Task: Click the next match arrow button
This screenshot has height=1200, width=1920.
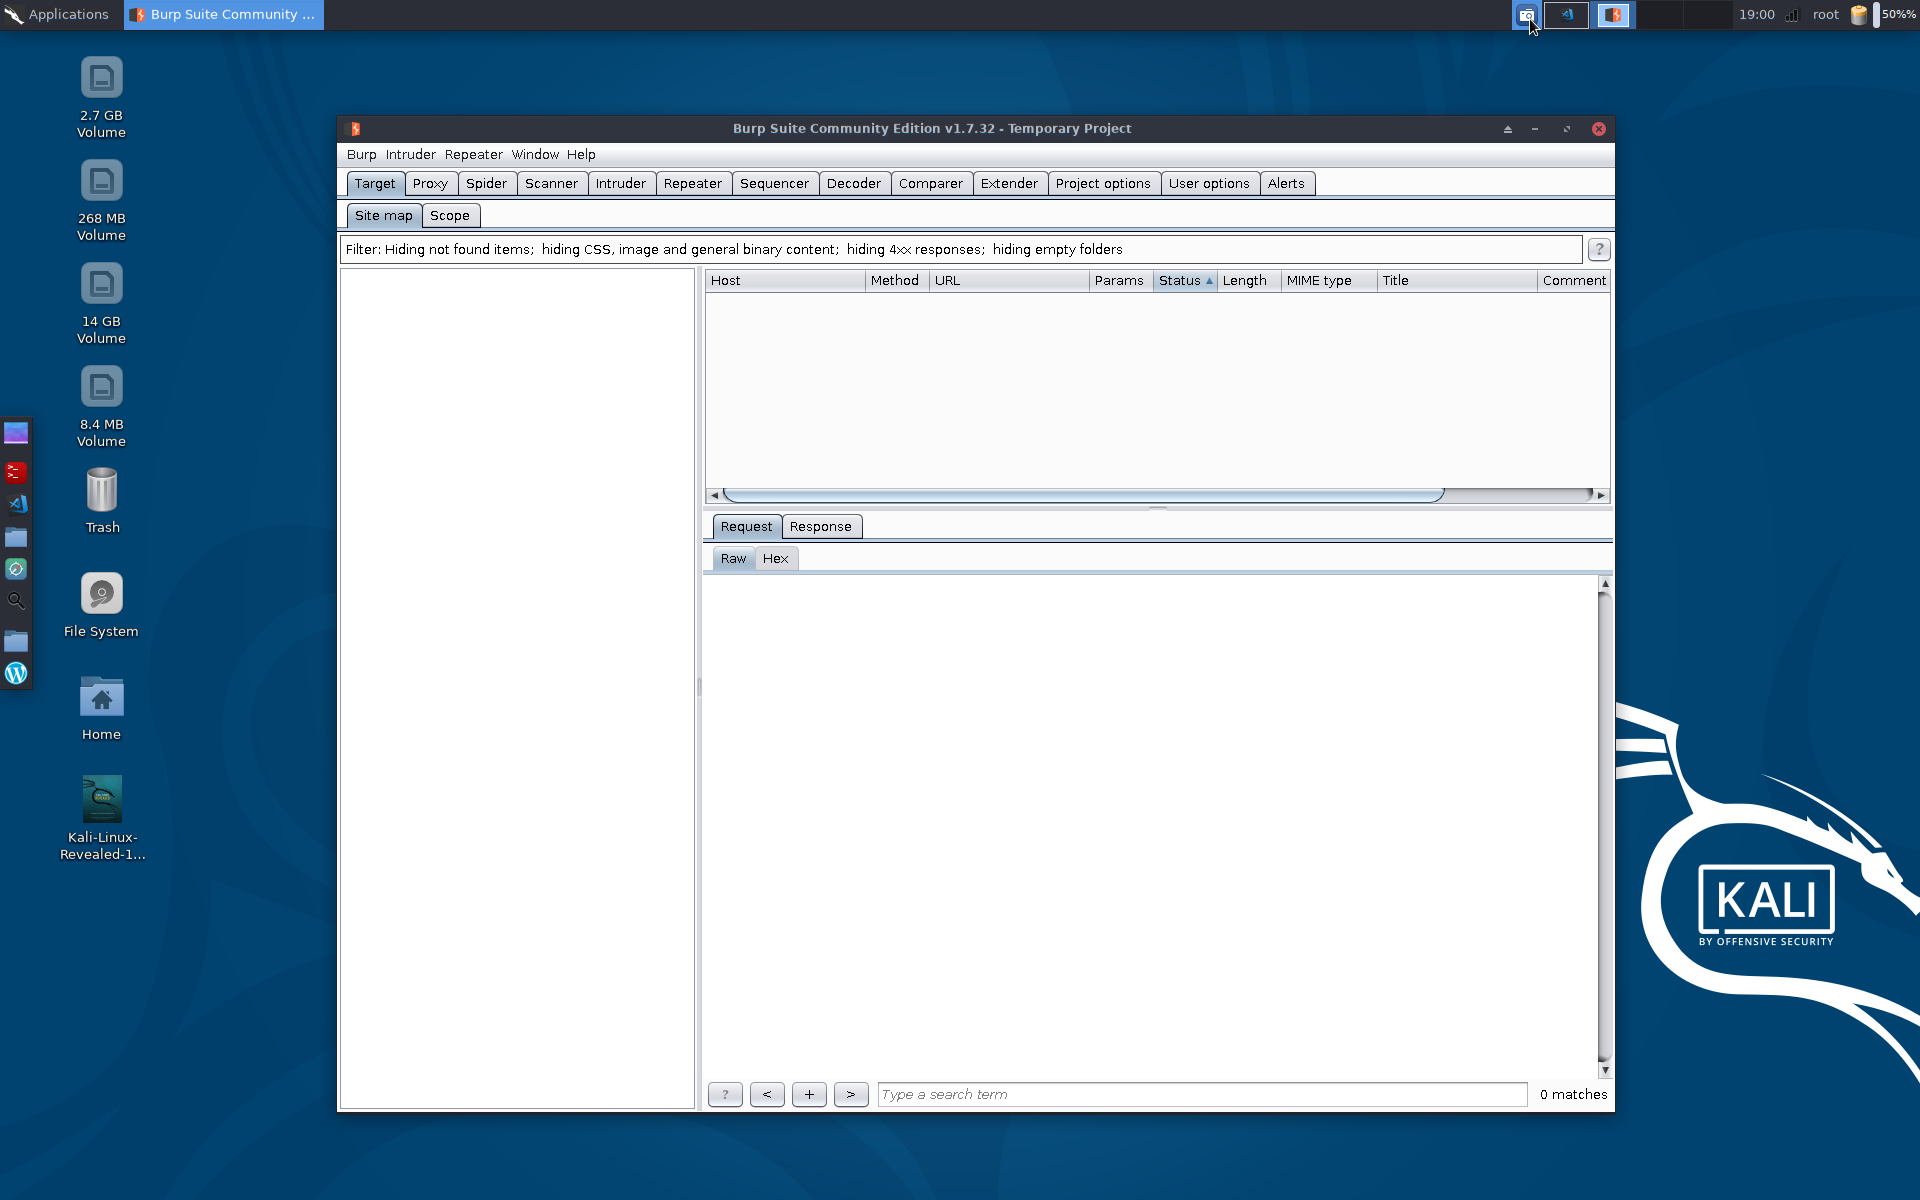Action: 851,1094
